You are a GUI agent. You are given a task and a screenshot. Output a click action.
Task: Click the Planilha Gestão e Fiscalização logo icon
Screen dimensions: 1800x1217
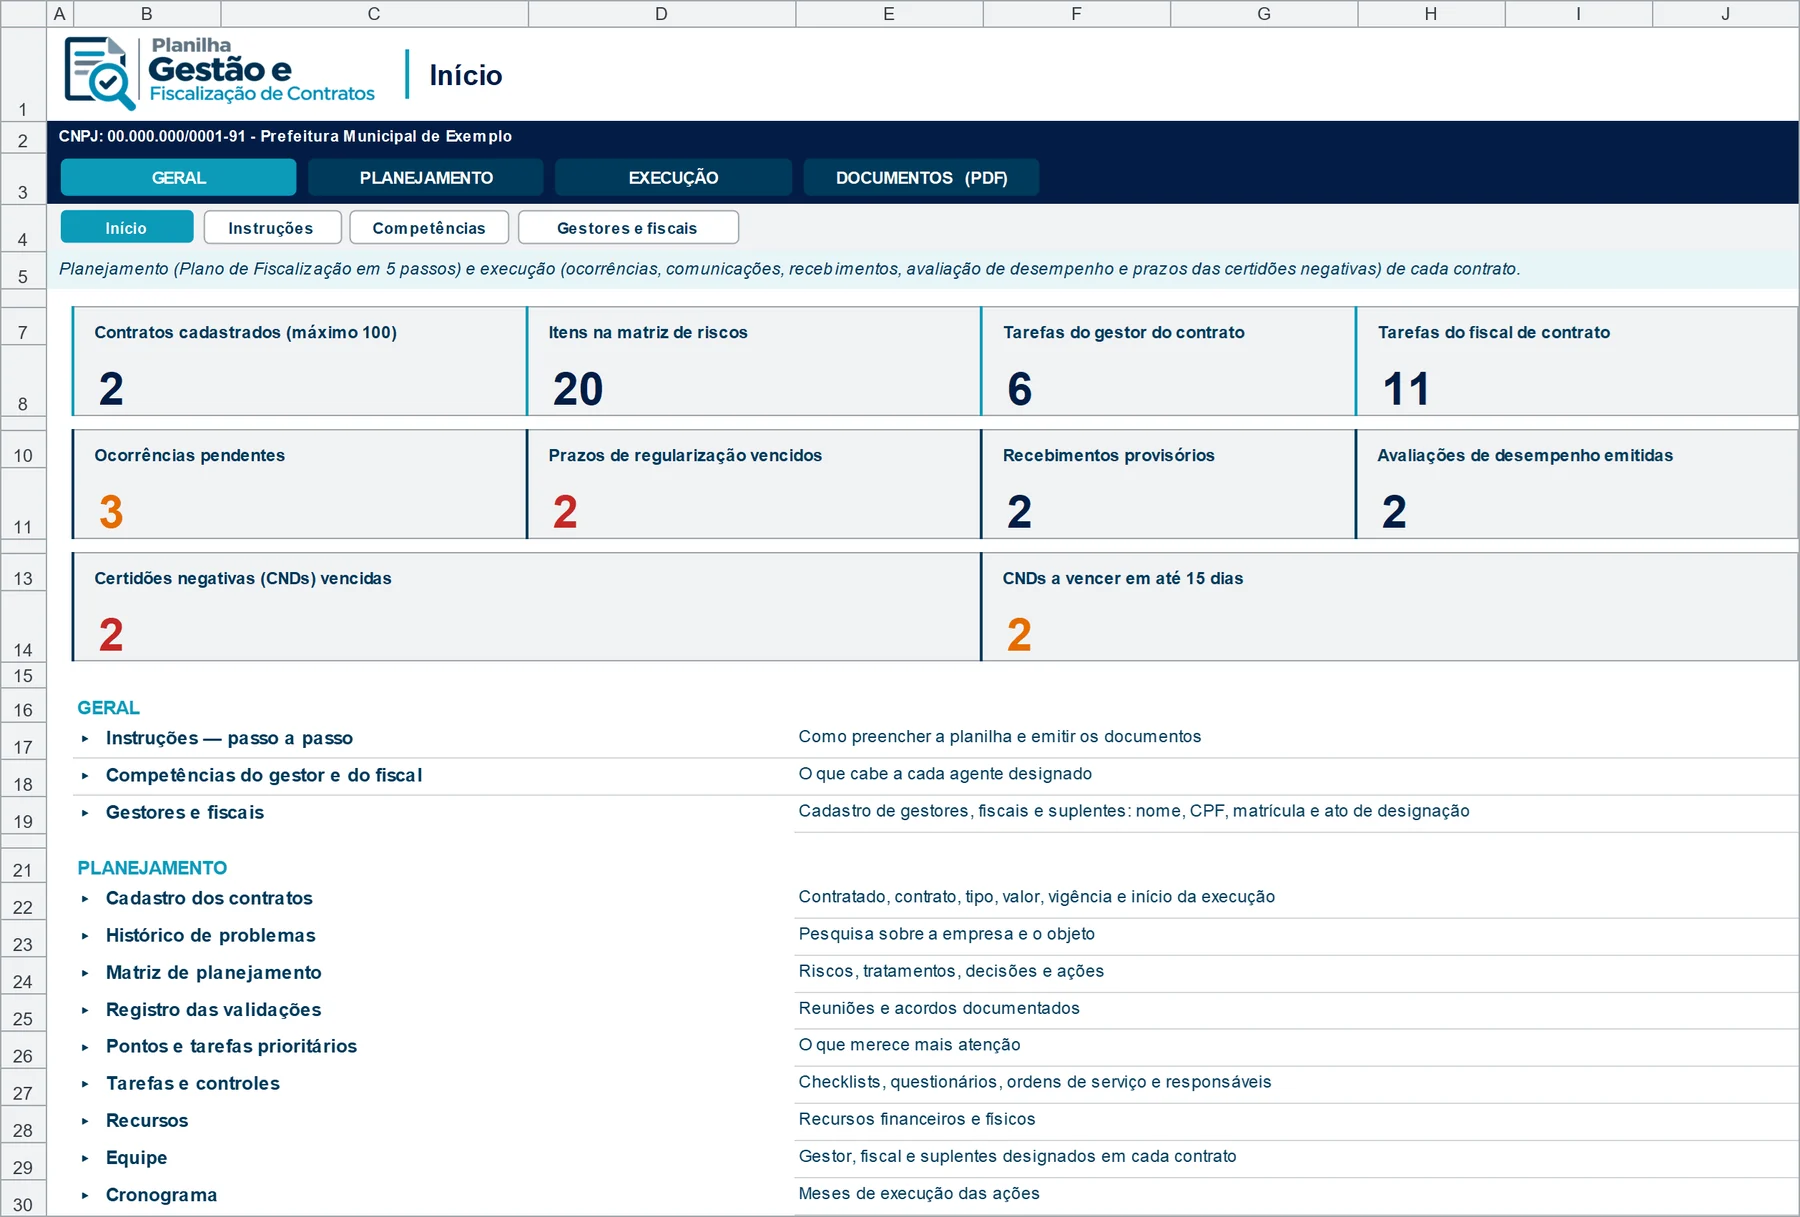[x=100, y=73]
